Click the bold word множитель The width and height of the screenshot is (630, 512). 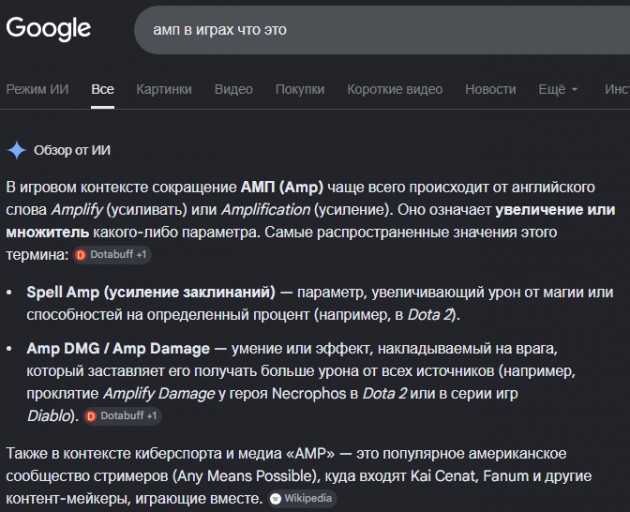(x=47, y=232)
